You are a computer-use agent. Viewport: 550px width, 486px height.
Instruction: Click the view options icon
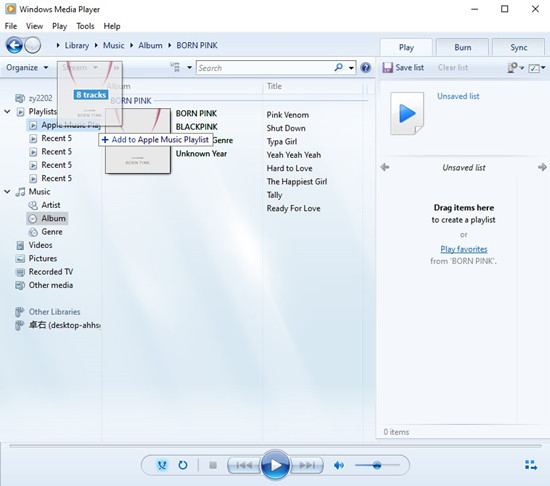click(x=175, y=67)
